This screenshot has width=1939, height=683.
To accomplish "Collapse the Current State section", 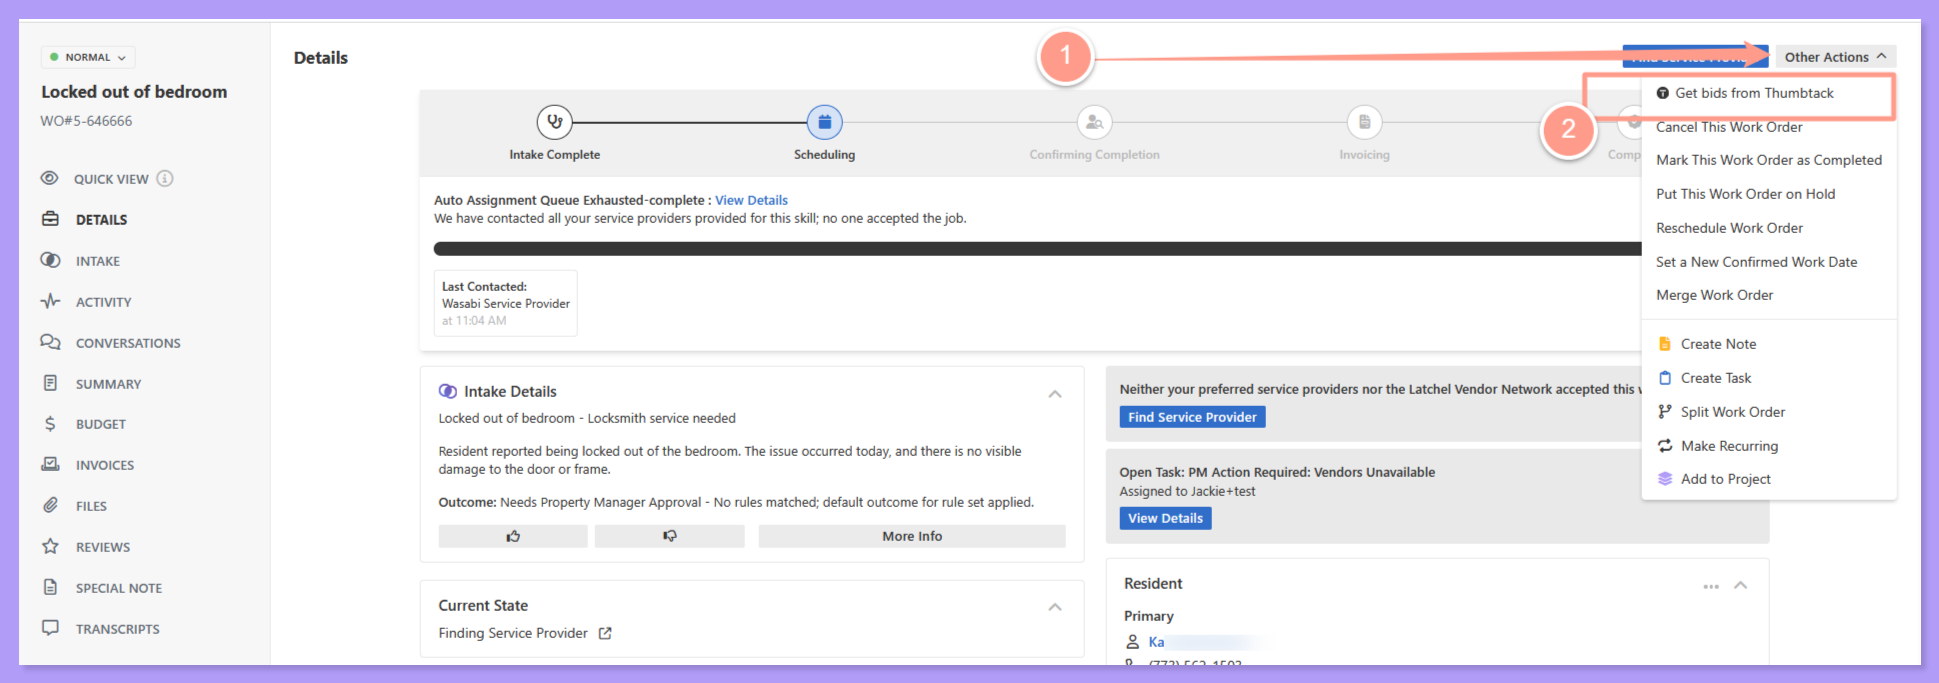I will [x=1055, y=607].
